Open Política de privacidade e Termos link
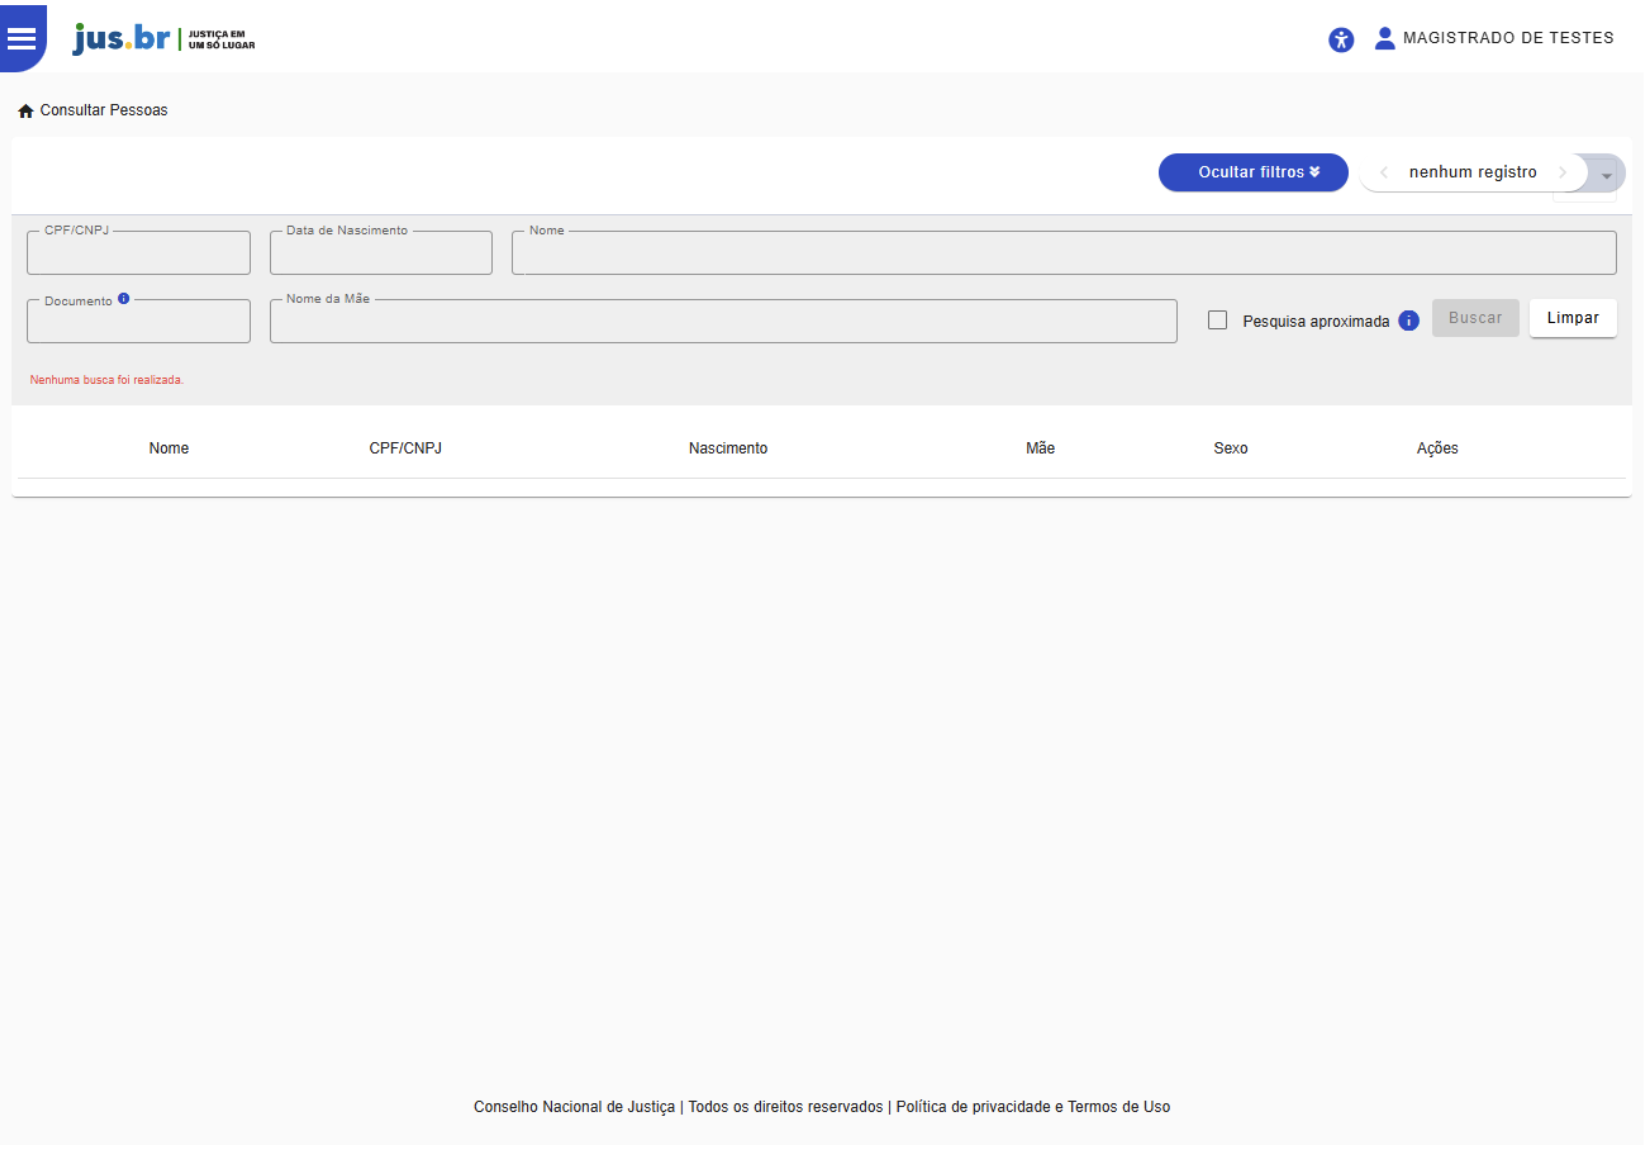1644x1156 pixels. [x=1032, y=1107]
